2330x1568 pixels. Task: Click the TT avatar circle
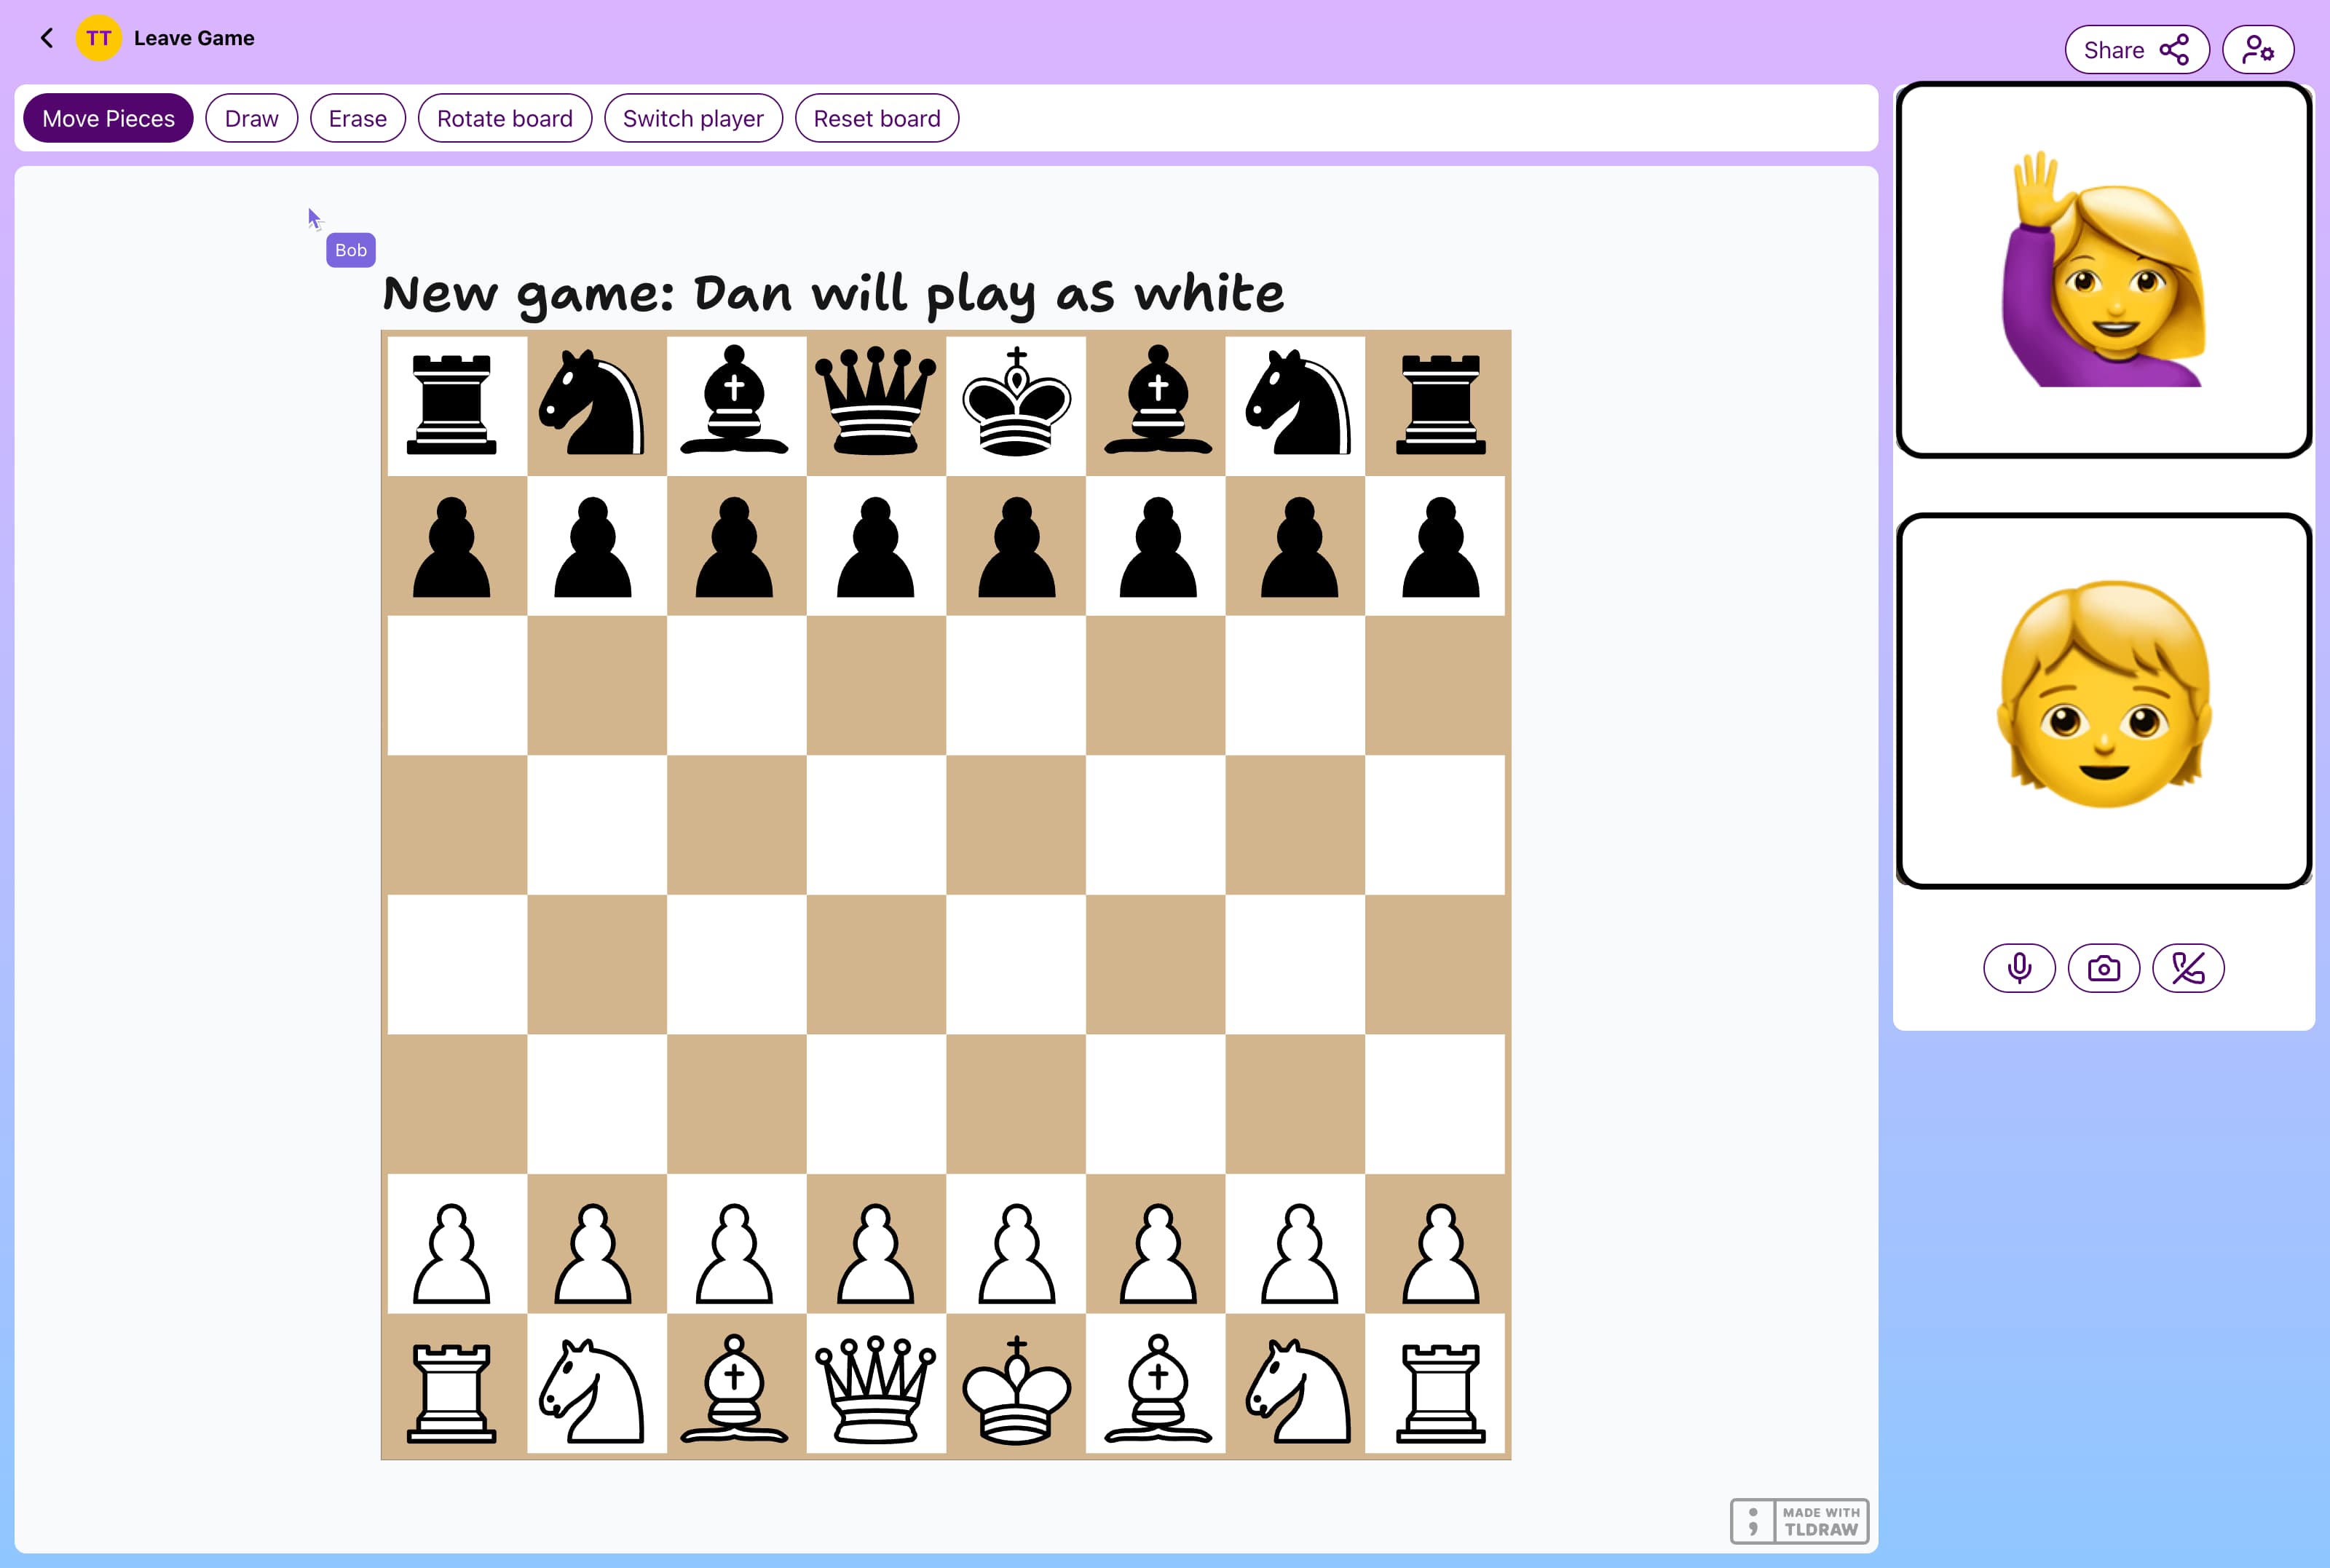[98, 38]
